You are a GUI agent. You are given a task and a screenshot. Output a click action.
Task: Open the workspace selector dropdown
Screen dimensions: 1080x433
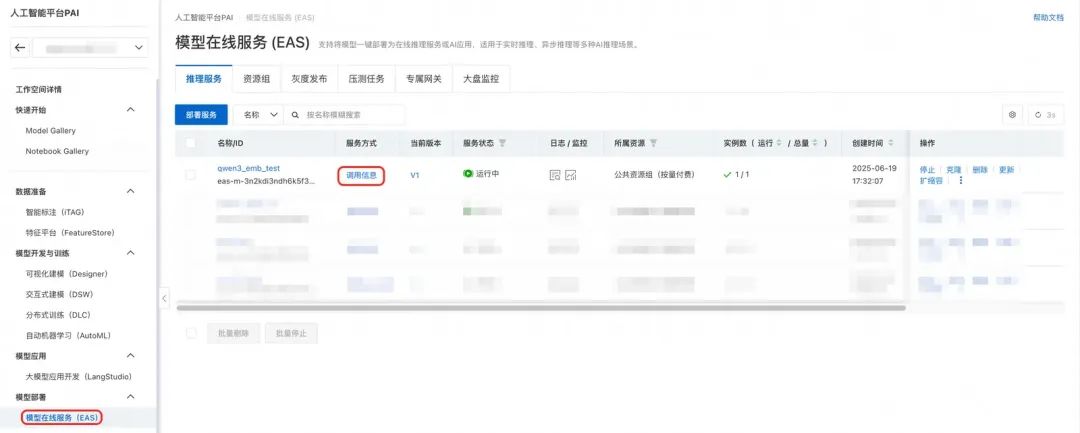[90, 48]
